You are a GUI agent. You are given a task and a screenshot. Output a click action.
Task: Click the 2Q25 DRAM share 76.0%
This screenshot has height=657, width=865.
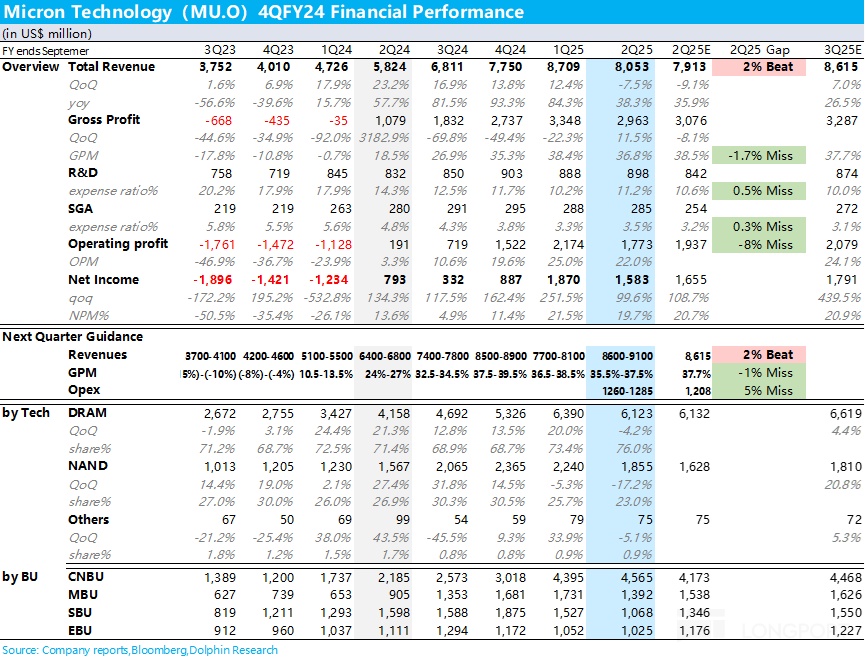[x=634, y=448]
